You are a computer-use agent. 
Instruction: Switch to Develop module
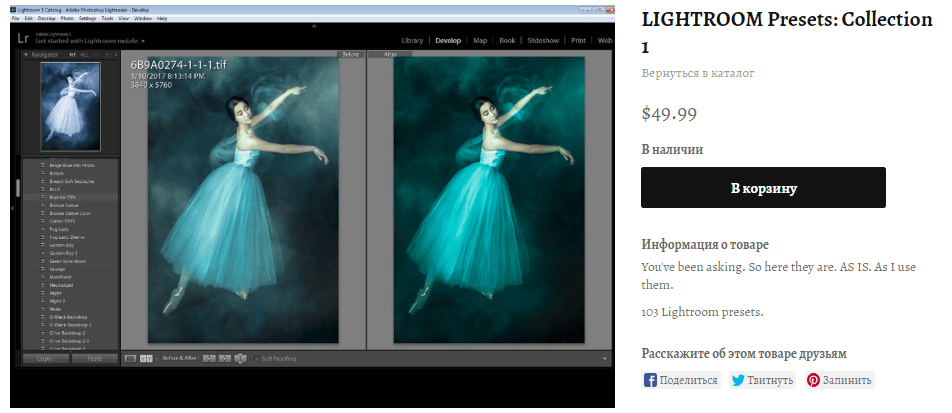point(448,41)
